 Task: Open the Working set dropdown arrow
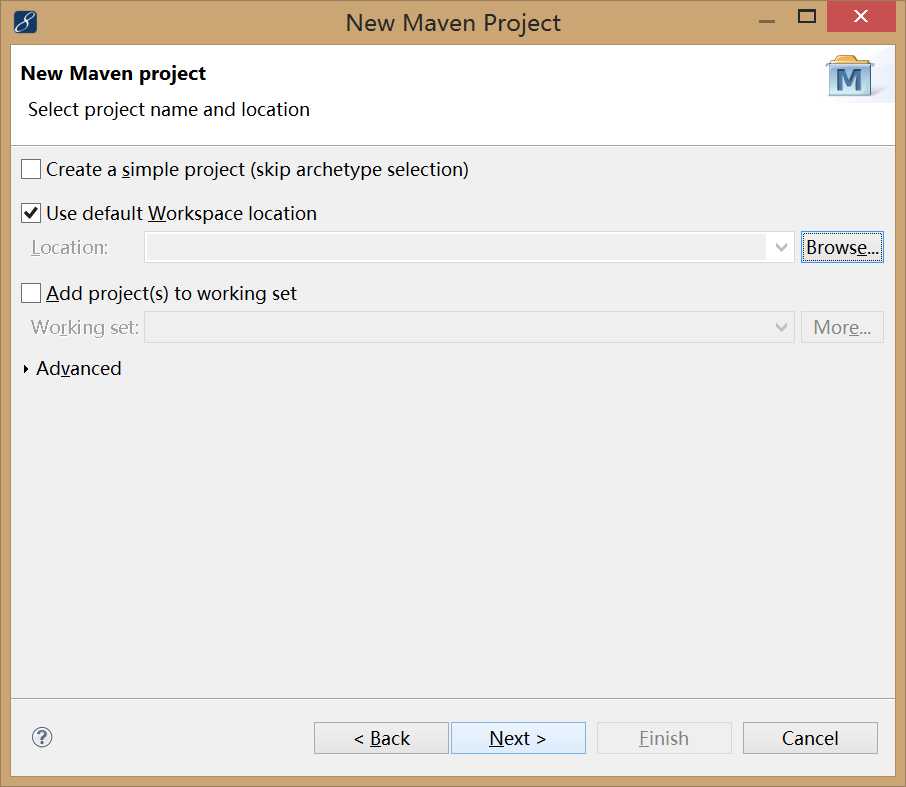pyautogui.click(x=781, y=327)
